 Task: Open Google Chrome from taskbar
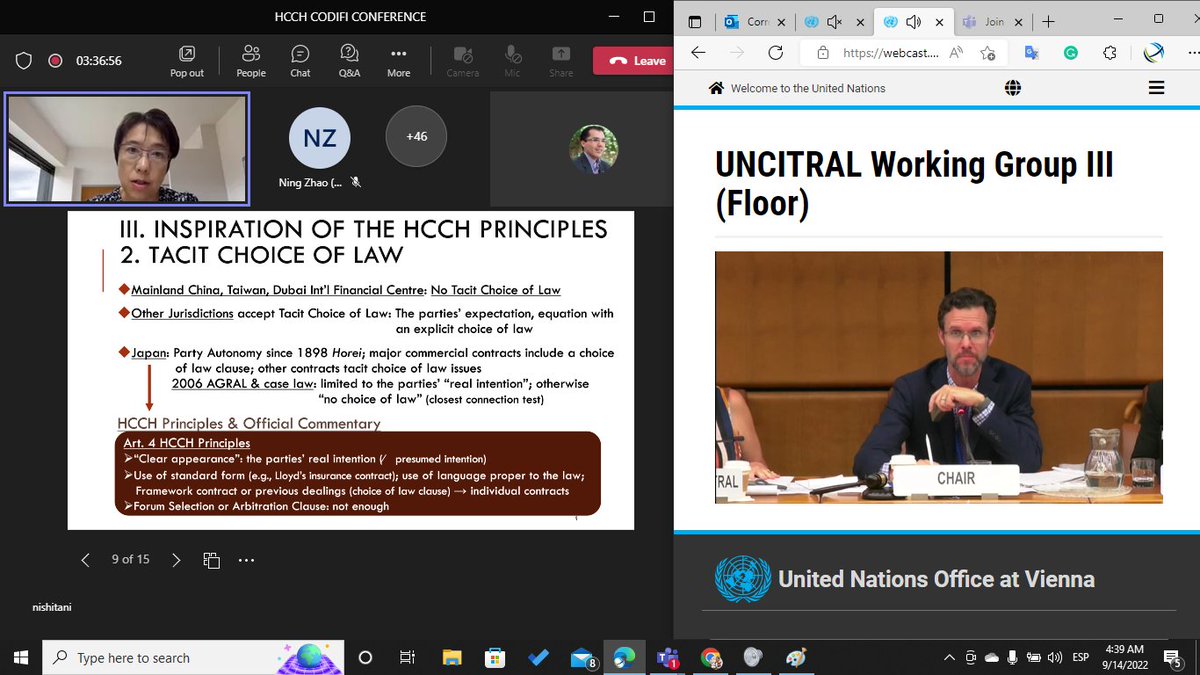point(711,657)
